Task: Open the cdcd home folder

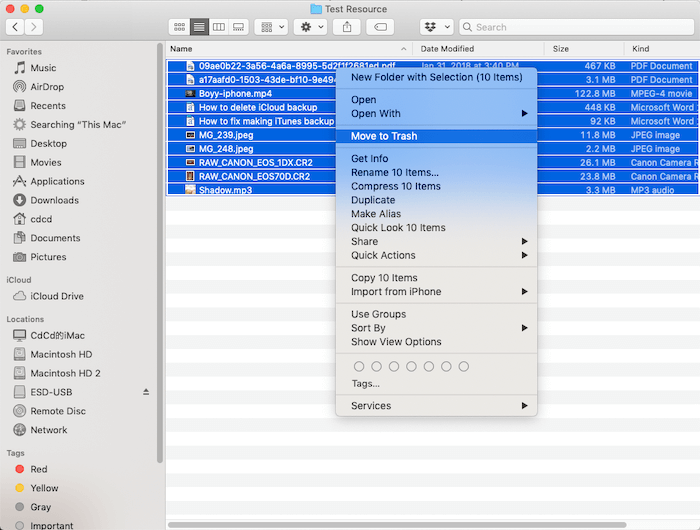Action: pyautogui.click(x=33, y=219)
